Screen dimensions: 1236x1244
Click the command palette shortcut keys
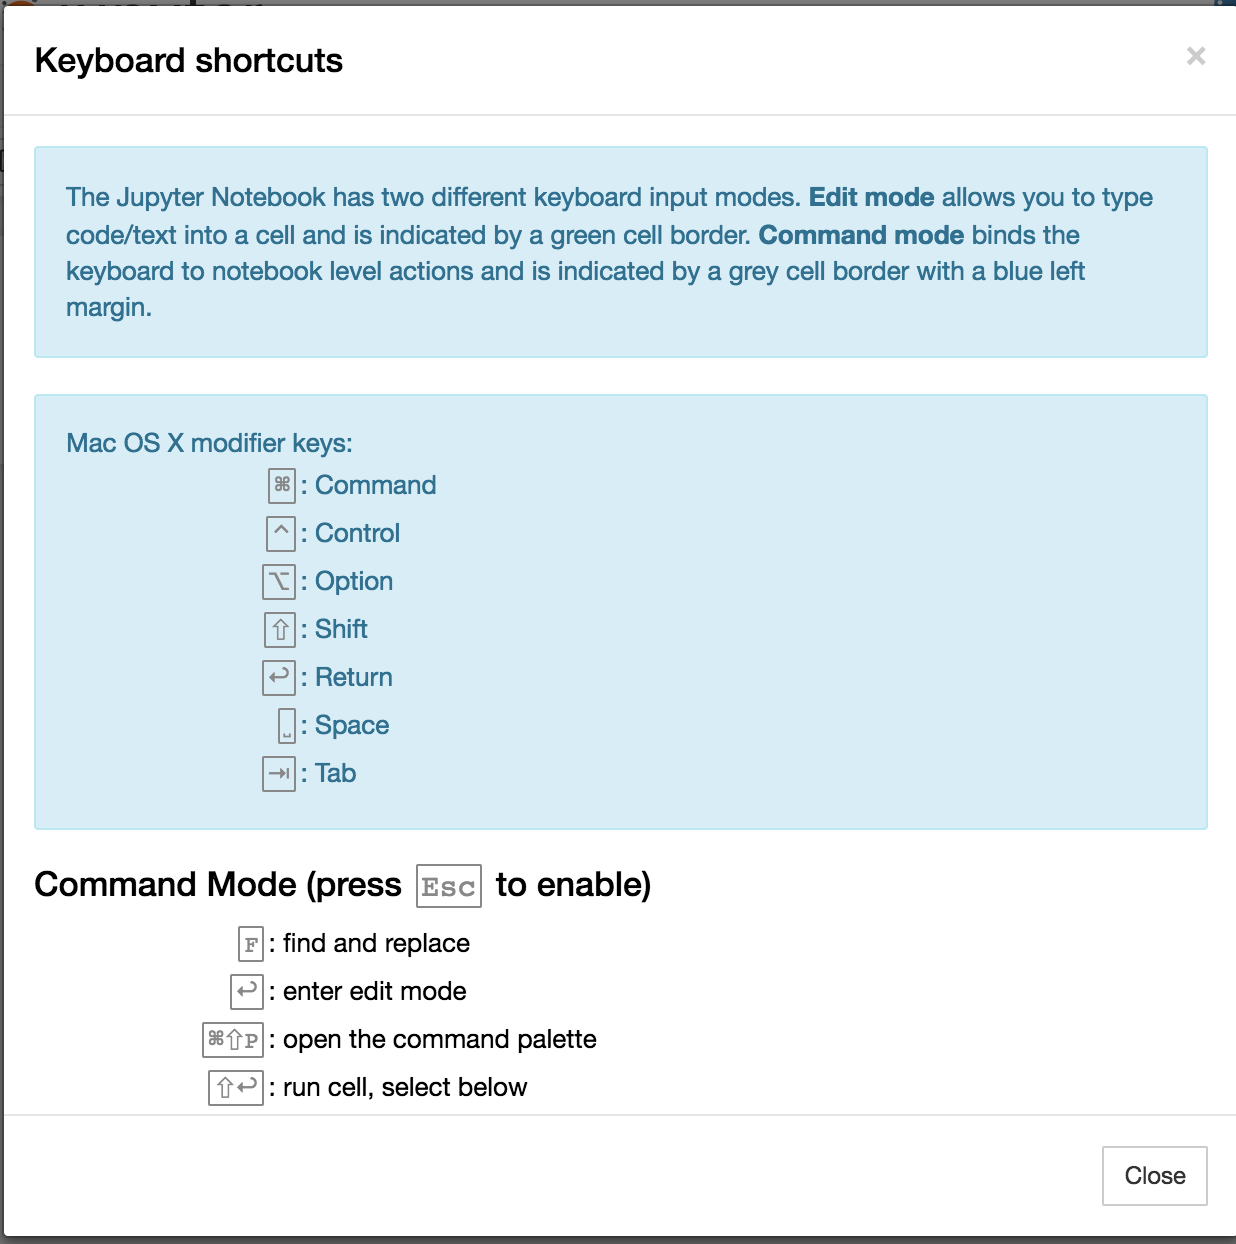click(231, 1039)
